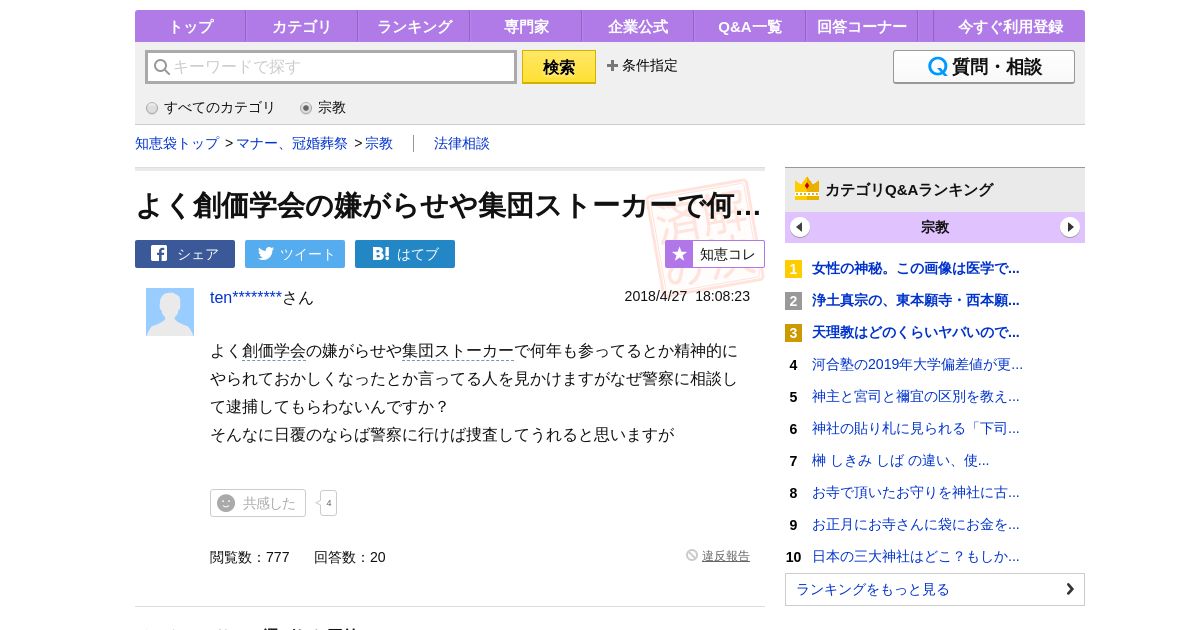Open the カテゴリ tab
1200x630 pixels.
[302, 27]
